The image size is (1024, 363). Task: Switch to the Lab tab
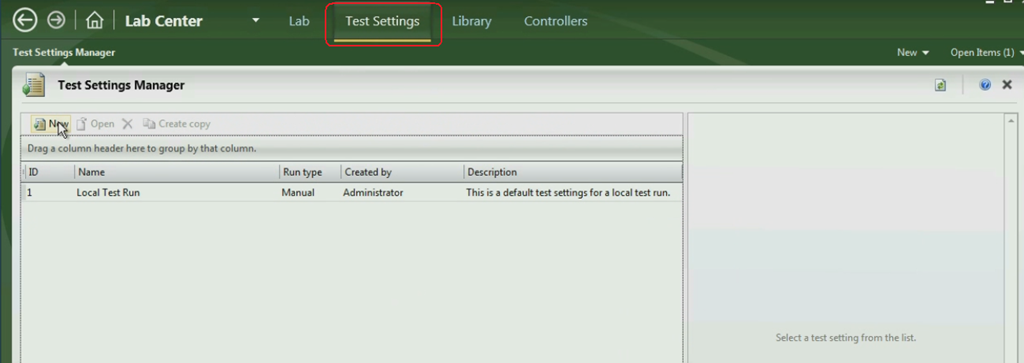[298, 21]
